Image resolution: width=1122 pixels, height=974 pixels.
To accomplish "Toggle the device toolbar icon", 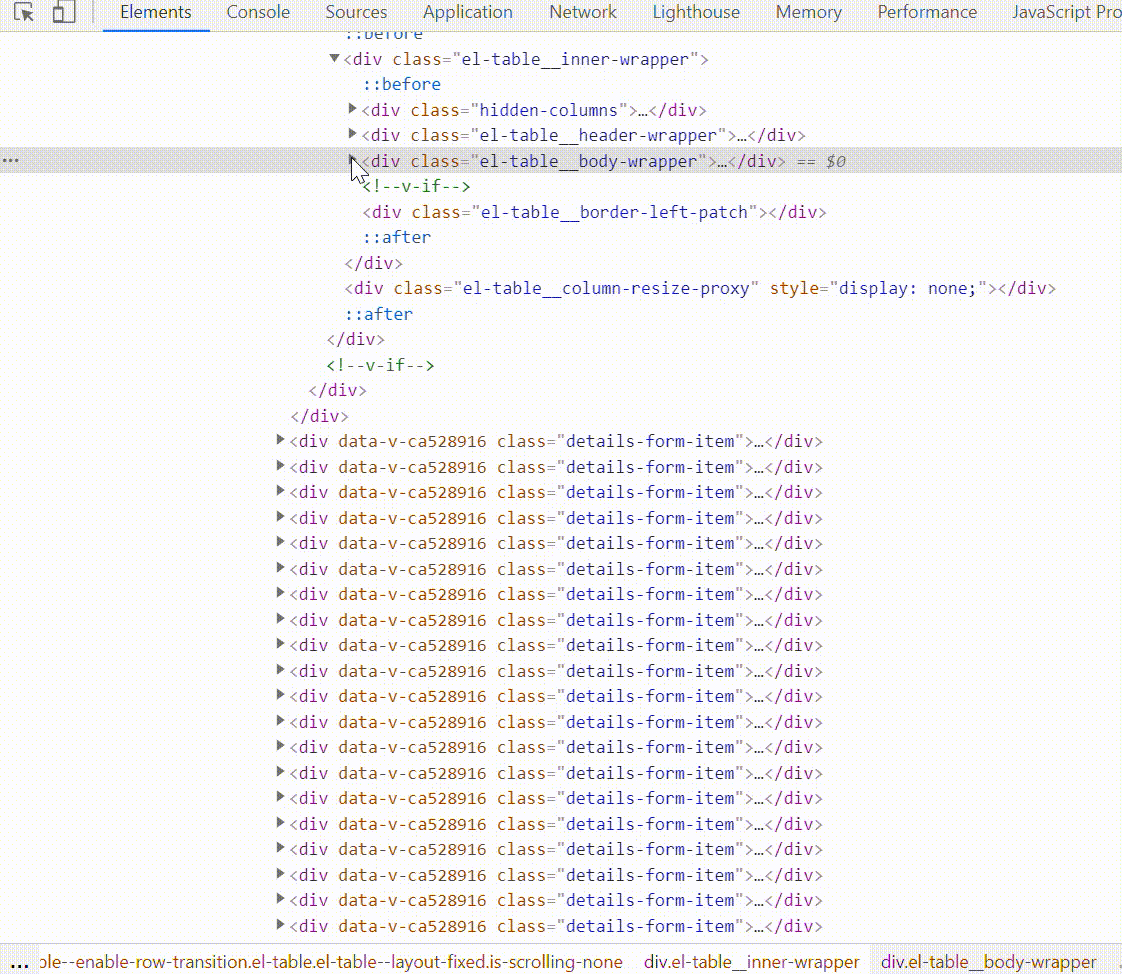I will tap(62, 13).
